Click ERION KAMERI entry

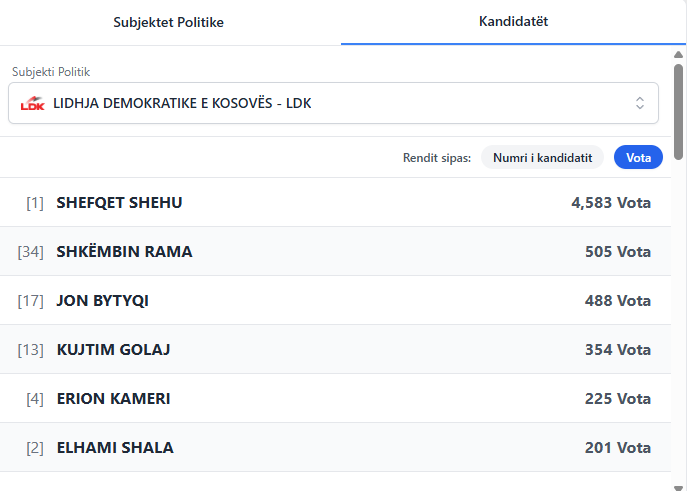coord(113,399)
